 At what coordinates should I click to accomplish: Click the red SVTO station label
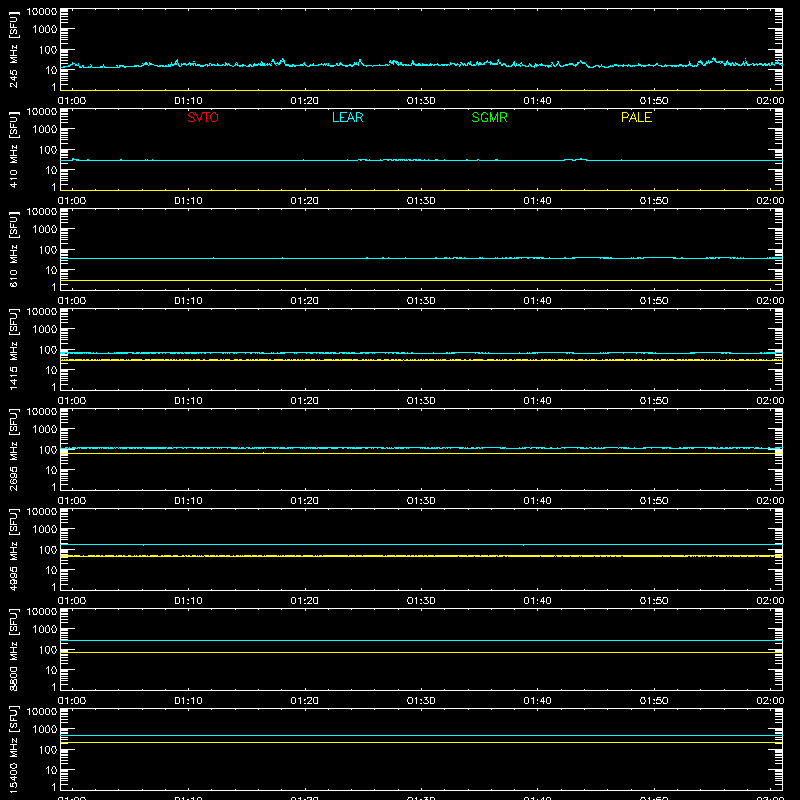[203, 117]
